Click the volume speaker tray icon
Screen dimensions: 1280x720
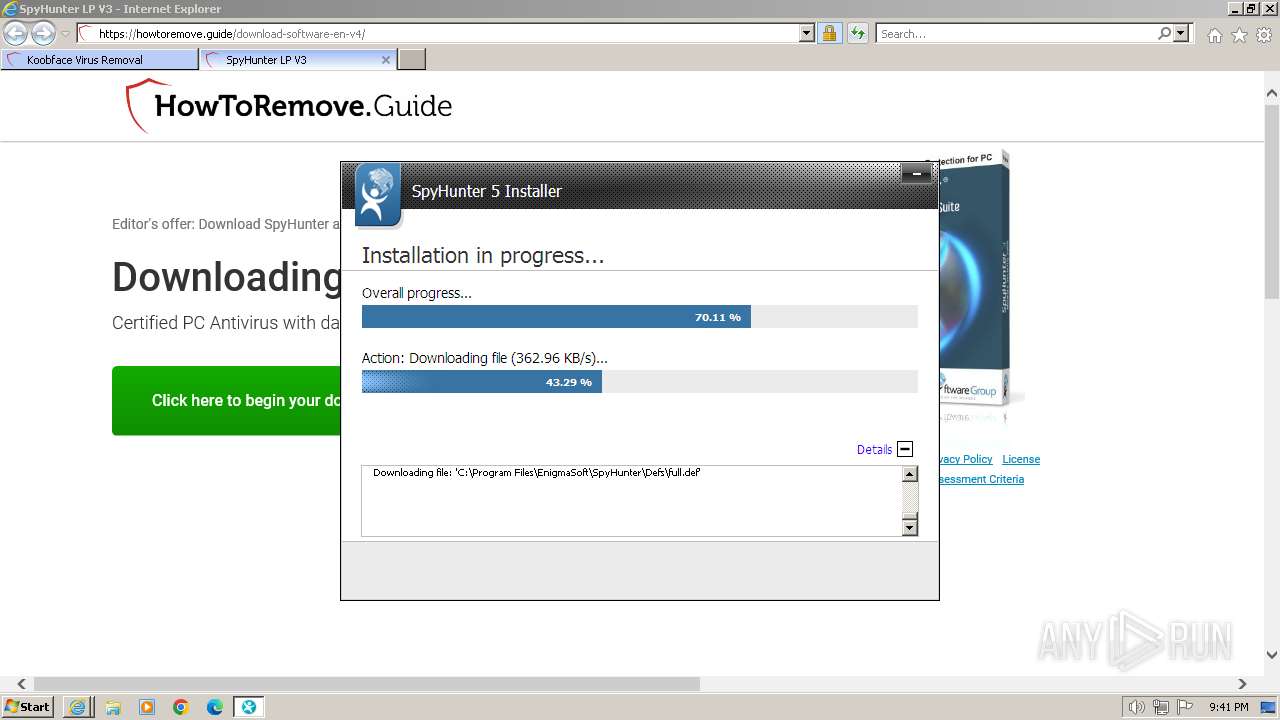1137,707
